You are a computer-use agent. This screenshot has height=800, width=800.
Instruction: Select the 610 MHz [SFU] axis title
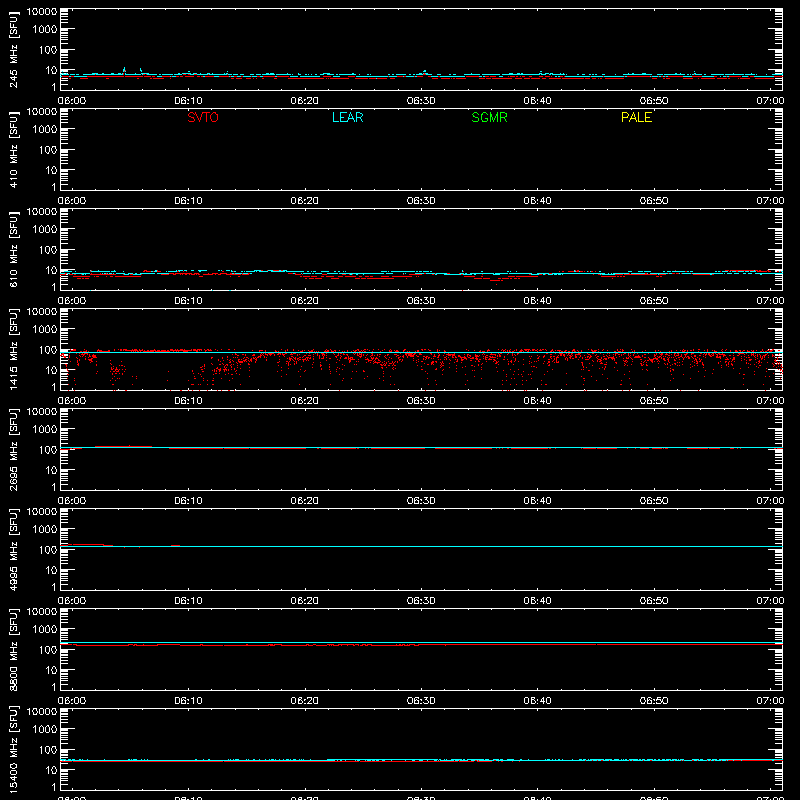[14, 250]
